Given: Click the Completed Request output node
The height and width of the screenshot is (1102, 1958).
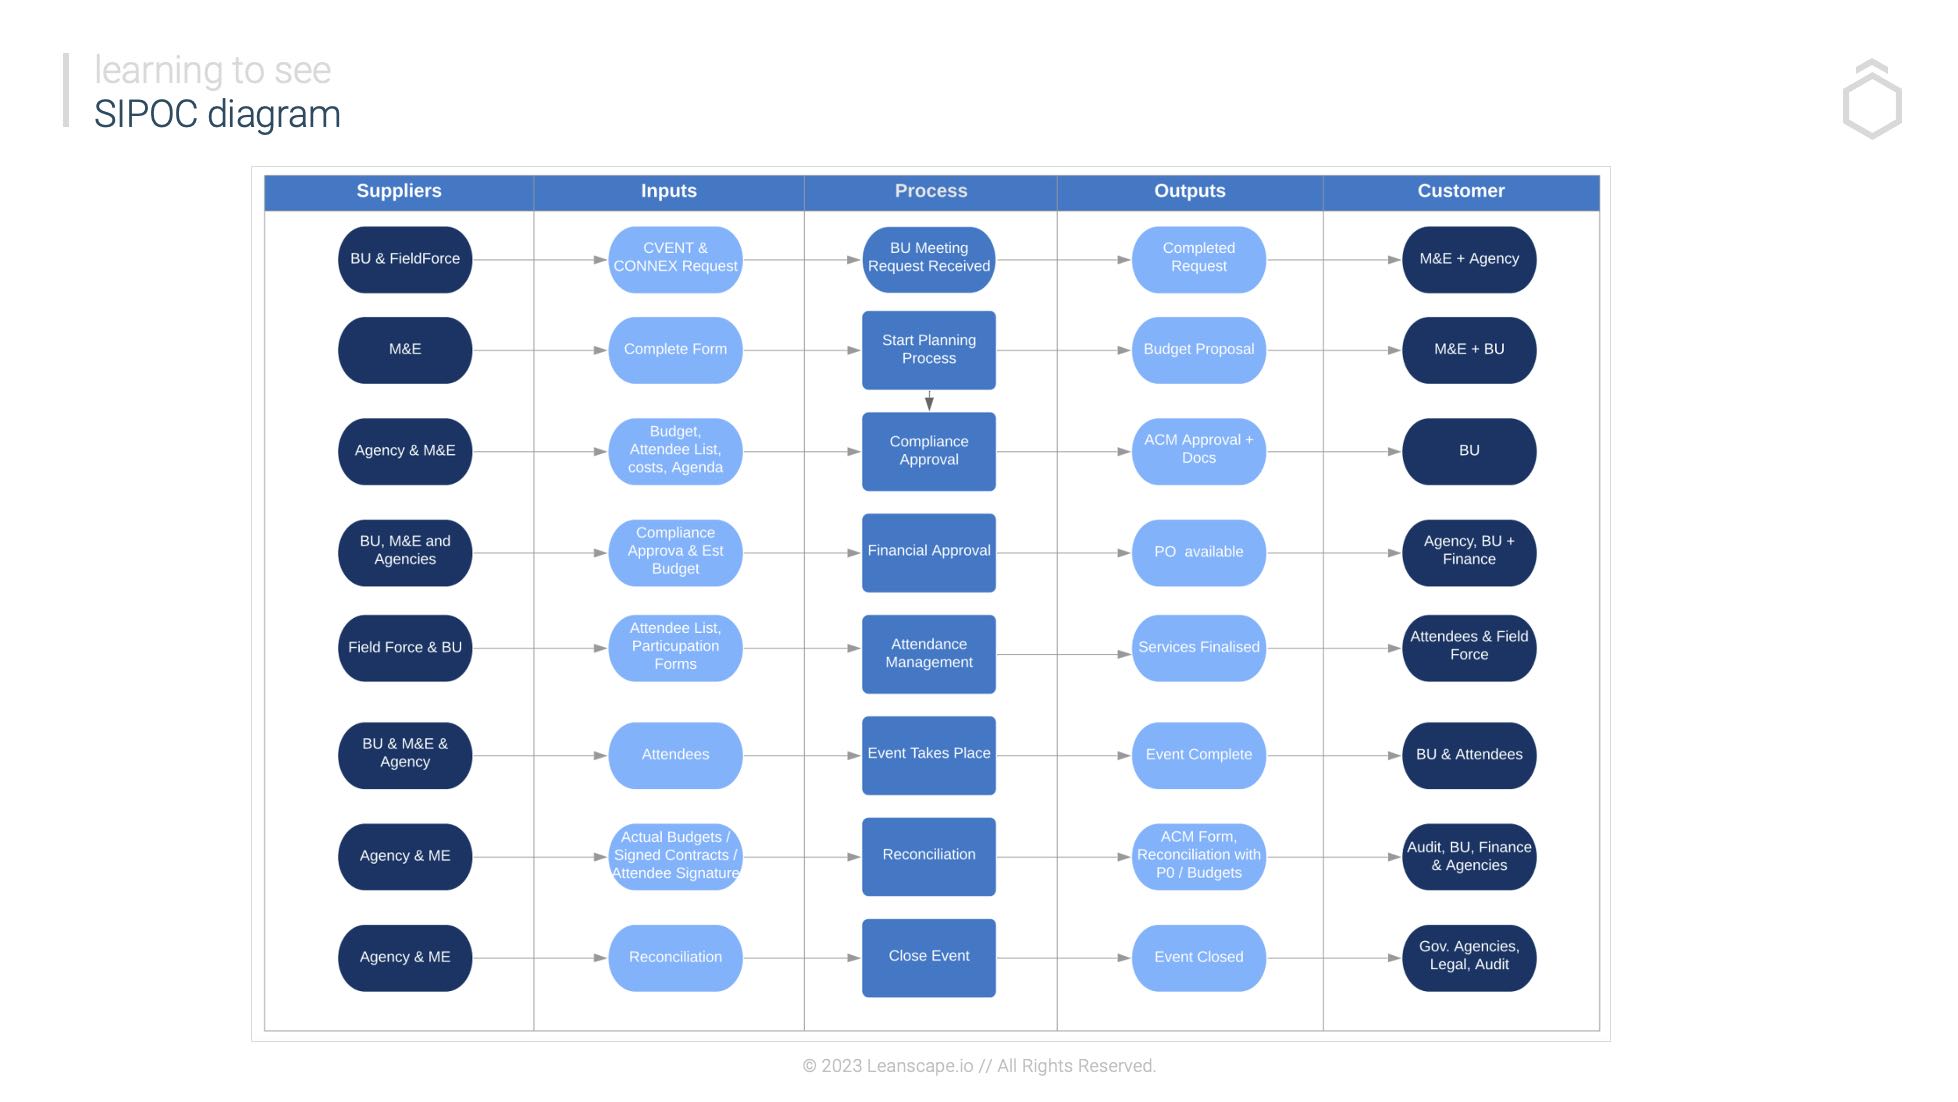Looking at the screenshot, I should click(x=1197, y=257).
